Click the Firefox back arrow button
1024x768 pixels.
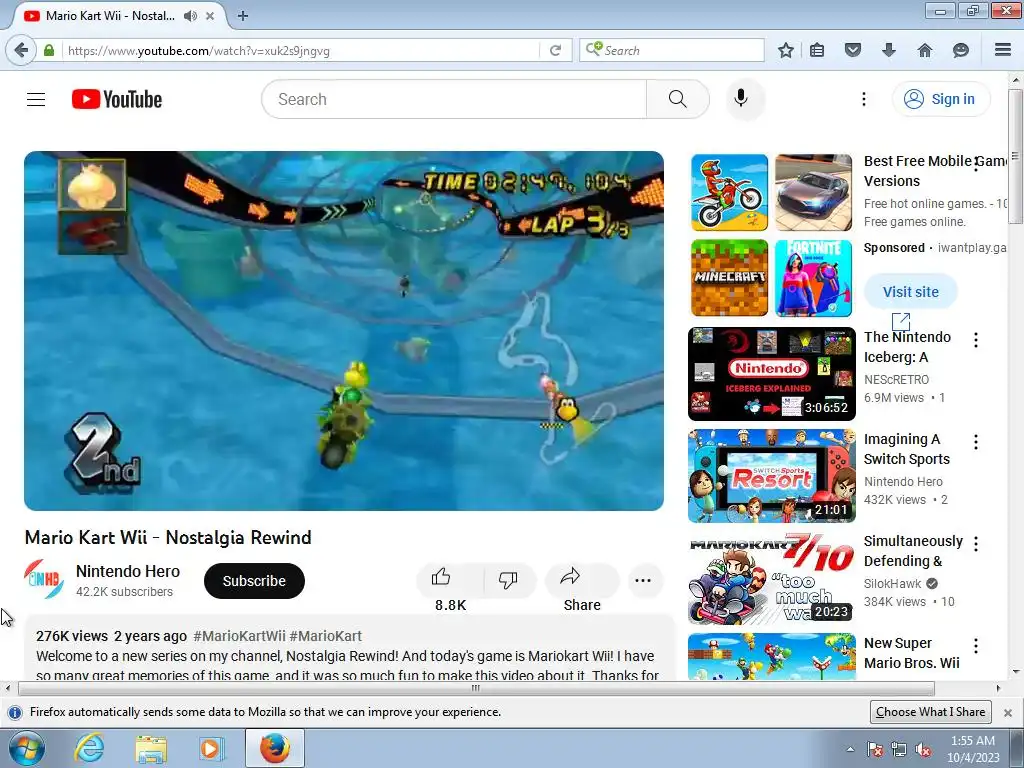click(x=21, y=50)
